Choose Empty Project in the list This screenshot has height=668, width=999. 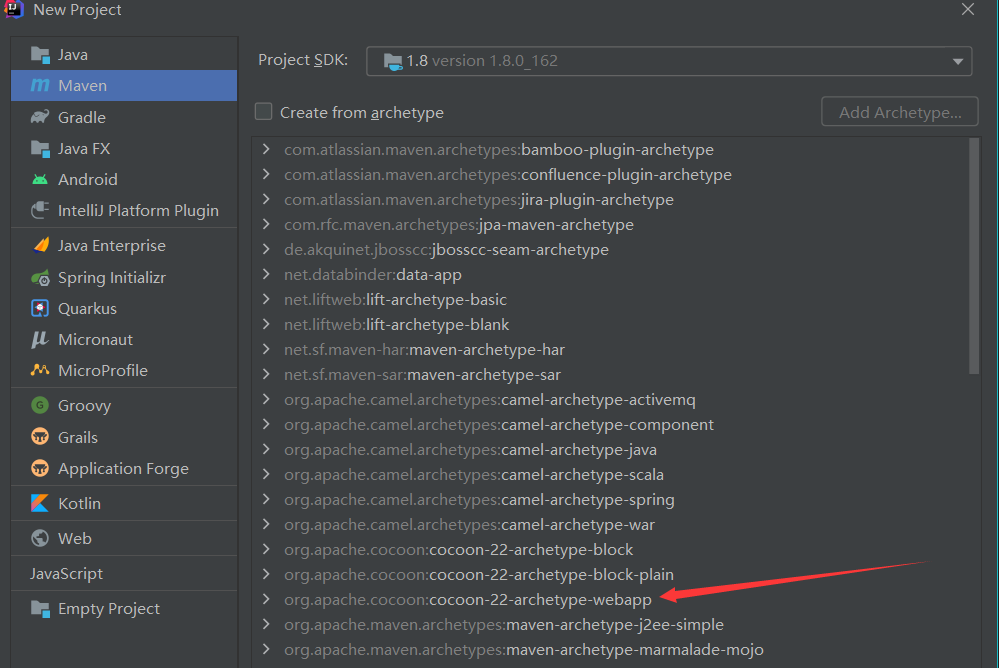click(x=124, y=609)
